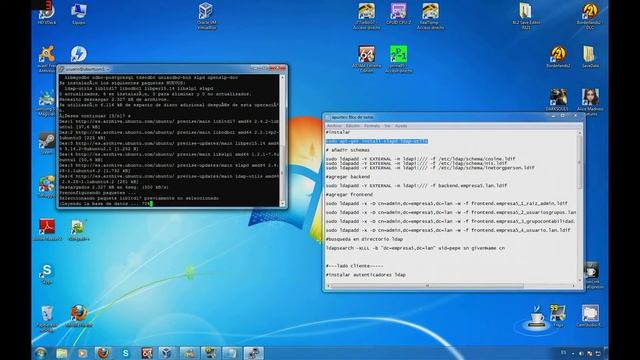This screenshot has height=360, width=640.
Task: Switch to VirtualBox in the taskbar
Action: click(167, 353)
